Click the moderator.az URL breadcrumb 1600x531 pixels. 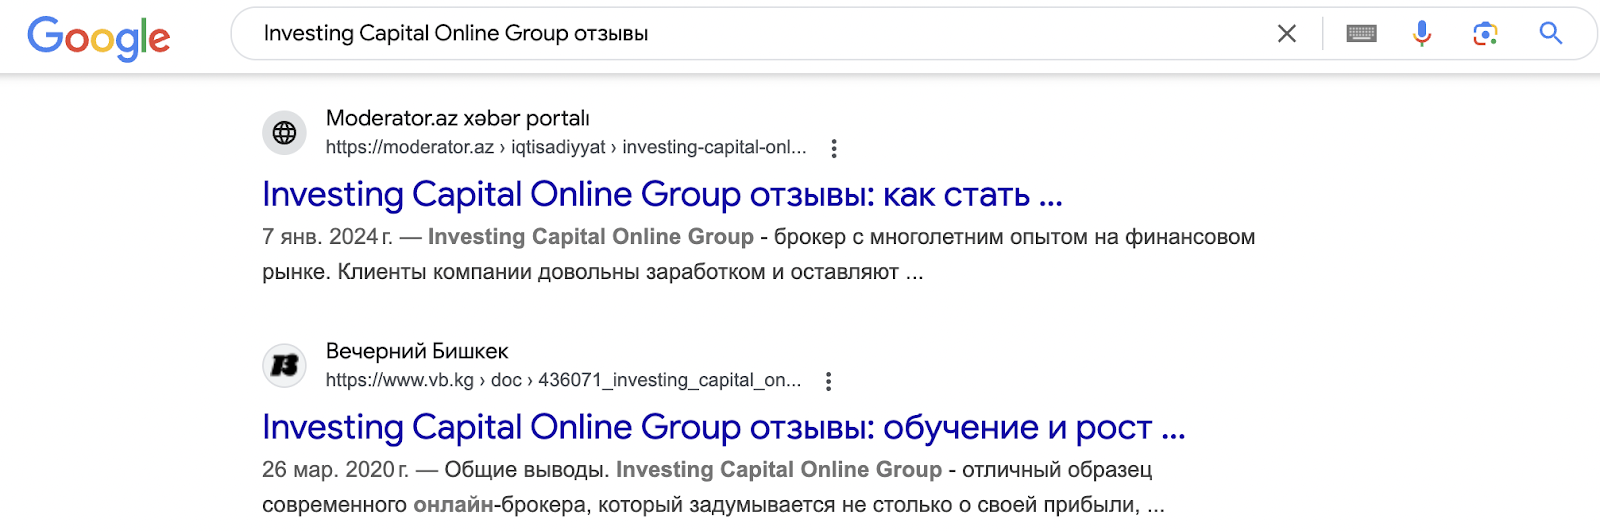[566, 147]
